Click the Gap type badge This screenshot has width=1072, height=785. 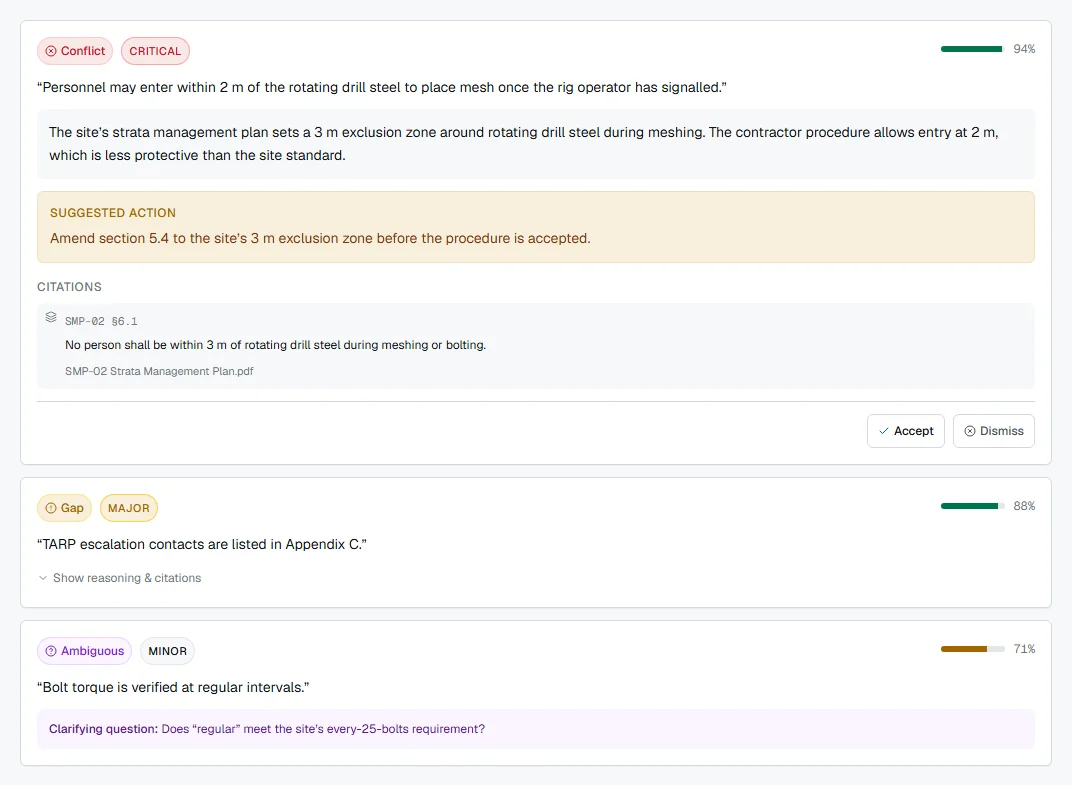(x=64, y=508)
